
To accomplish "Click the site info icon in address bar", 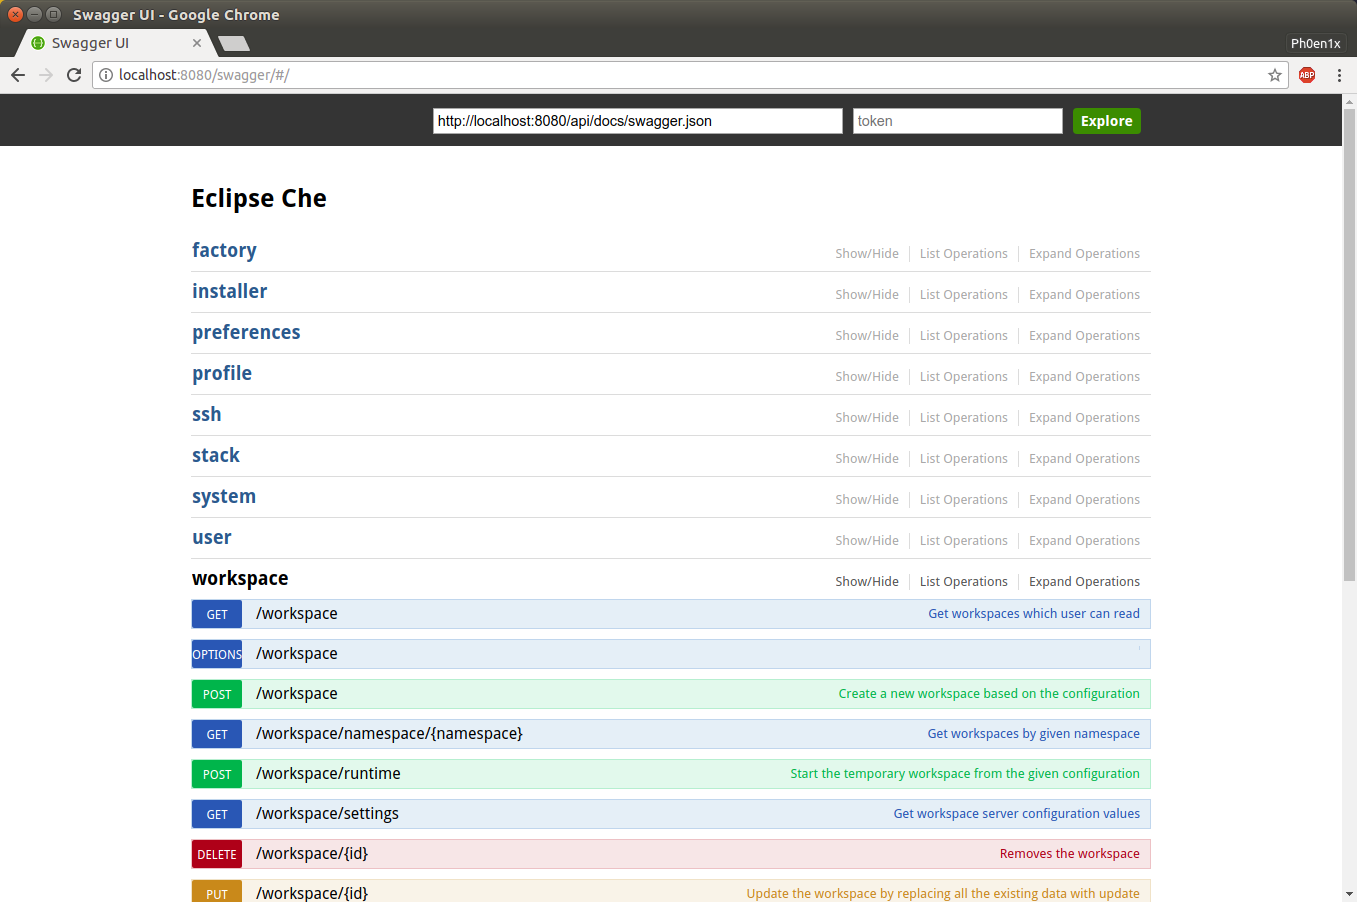I will [x=106, y=75].
